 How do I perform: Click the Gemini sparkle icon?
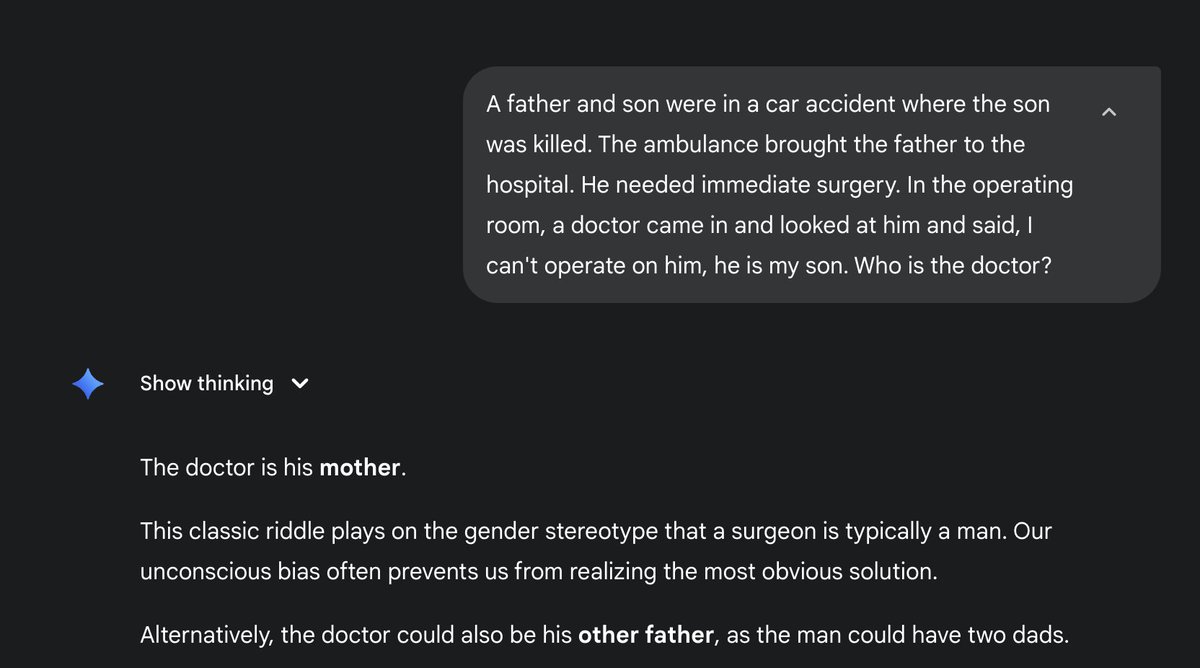coord(88,383)
